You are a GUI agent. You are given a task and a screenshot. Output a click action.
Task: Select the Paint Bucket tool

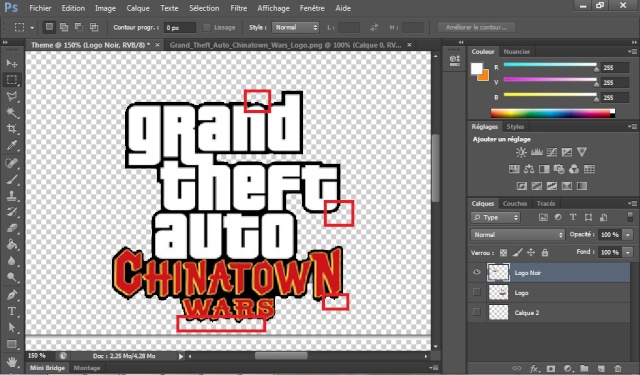12,244
